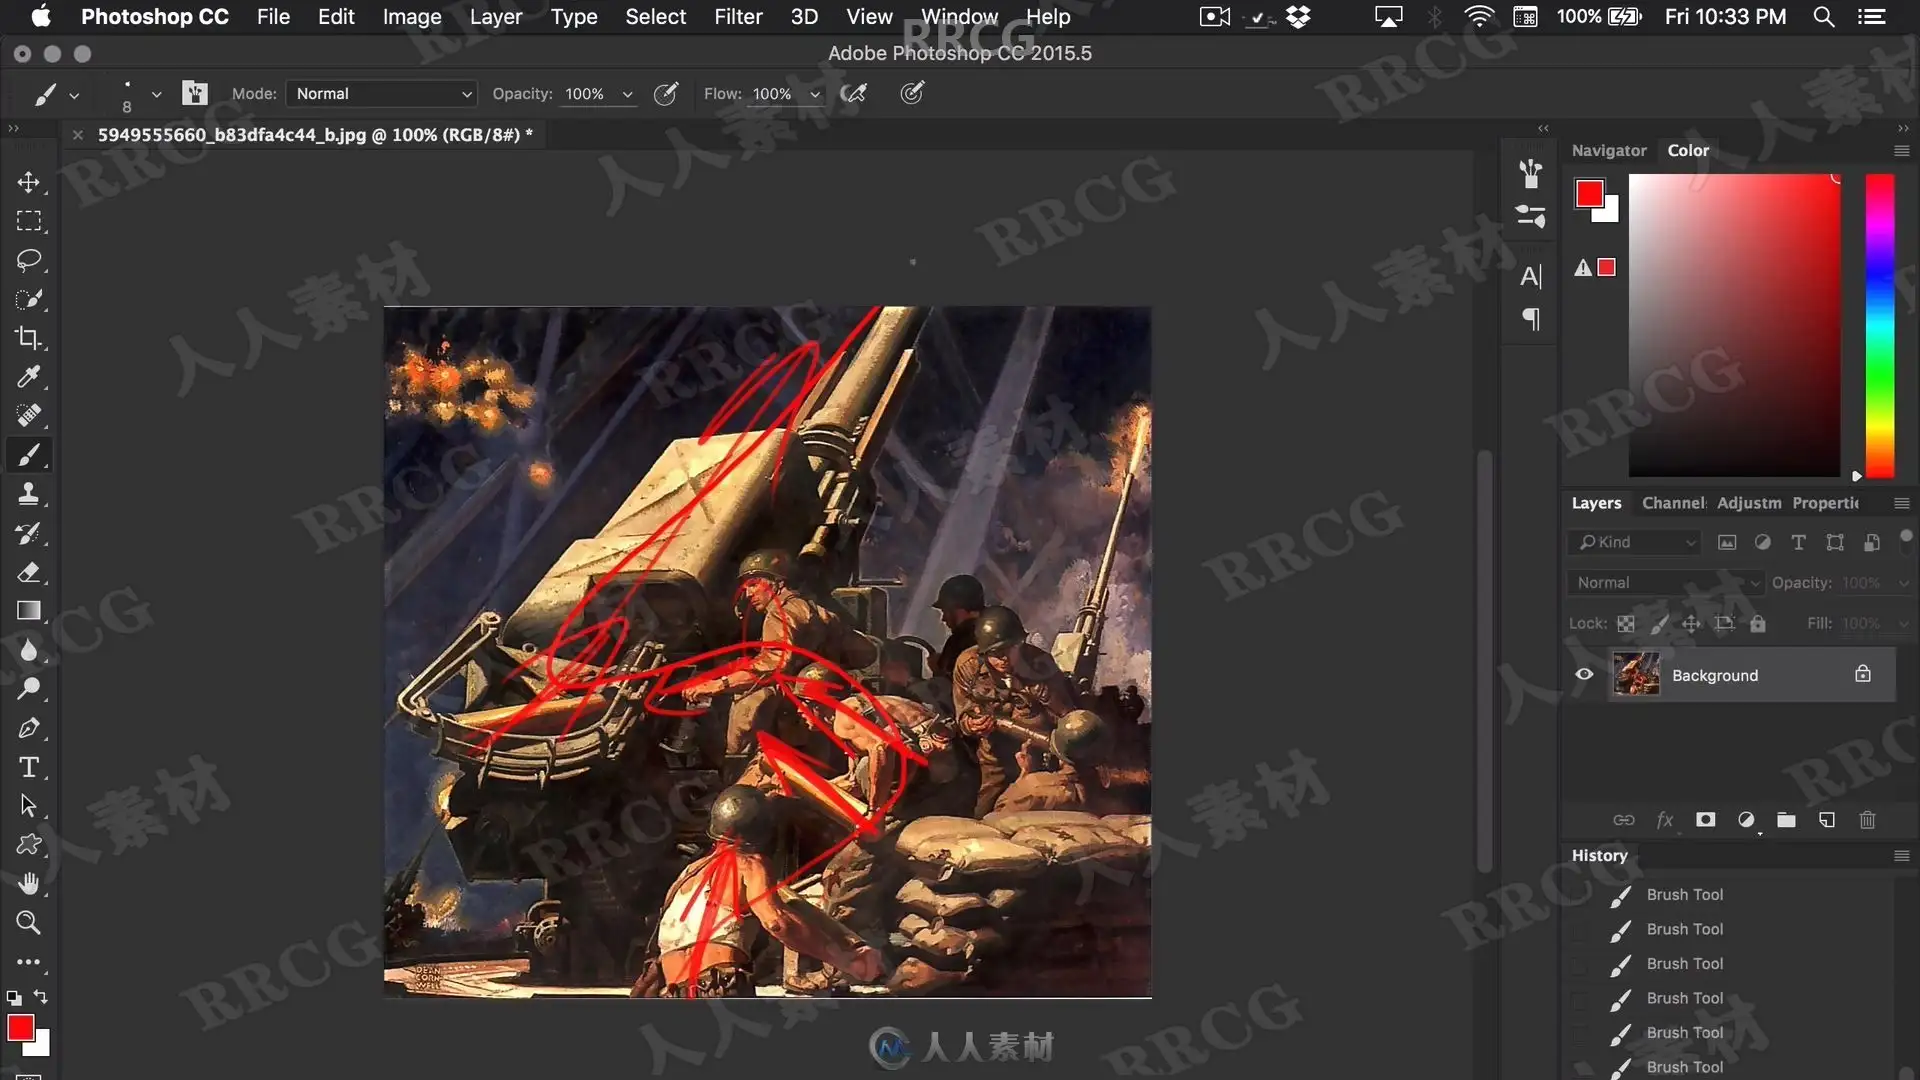
Task: Select the Gradient tool
Action: [28, 611]
